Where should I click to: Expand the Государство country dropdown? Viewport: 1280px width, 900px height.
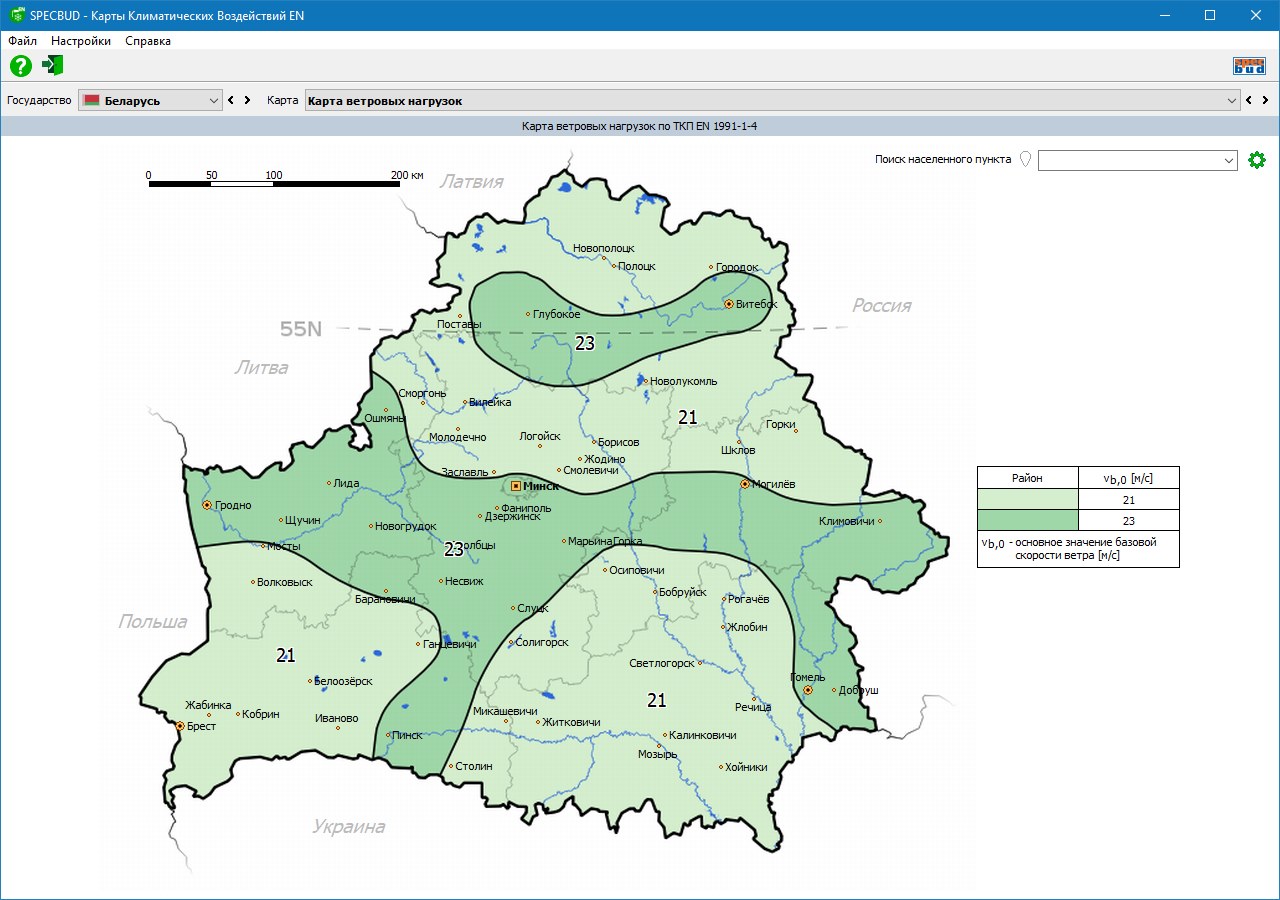[214, 101]
